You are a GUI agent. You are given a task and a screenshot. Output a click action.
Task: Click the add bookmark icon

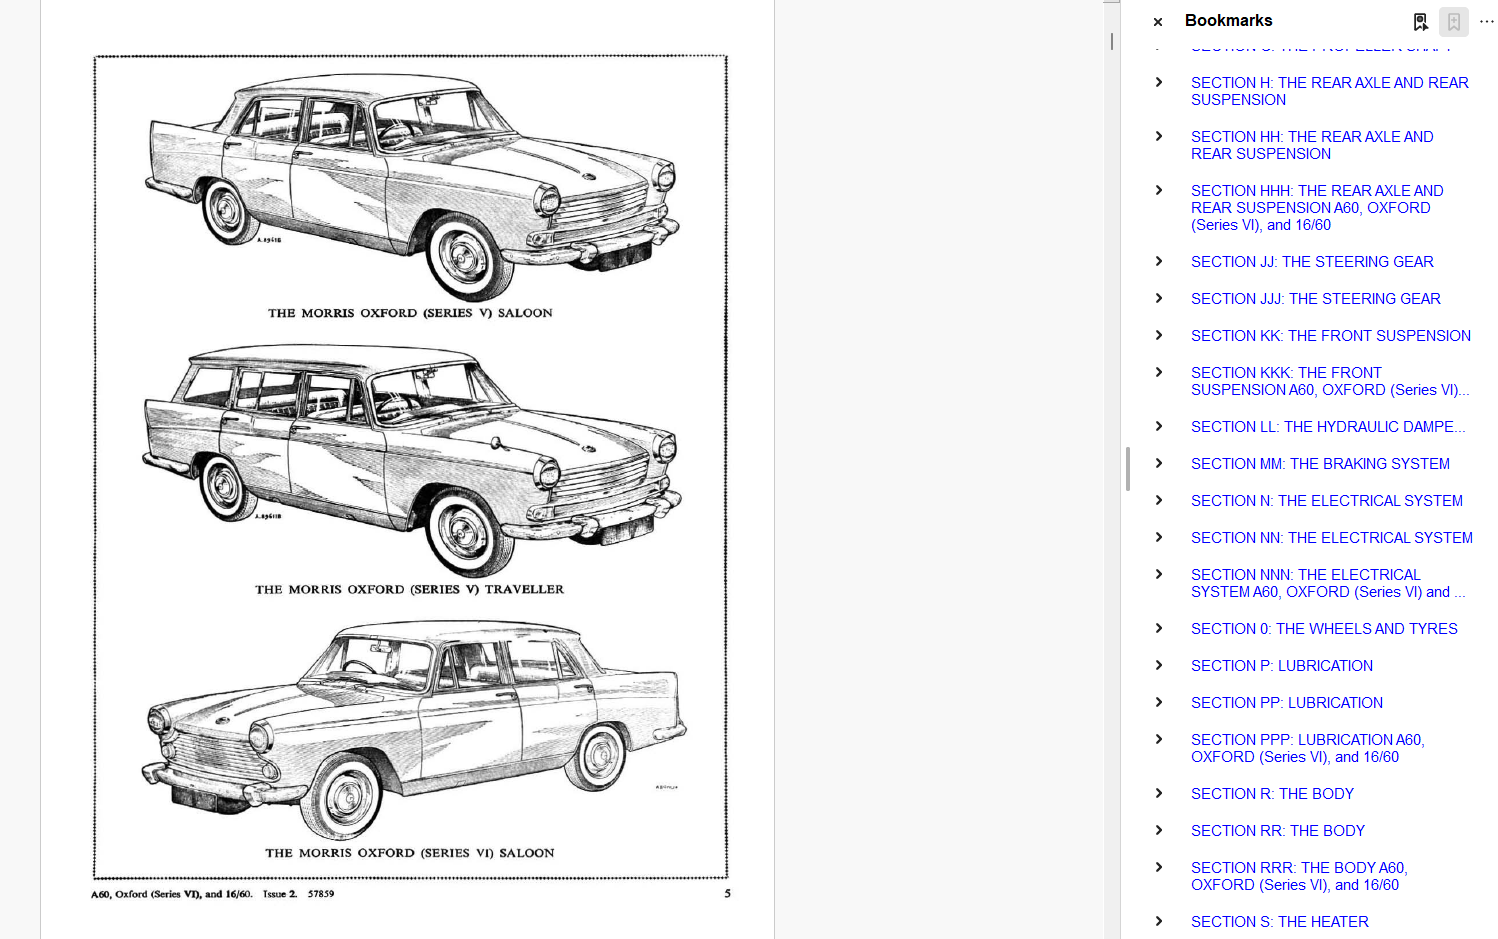click(1454, 21)
